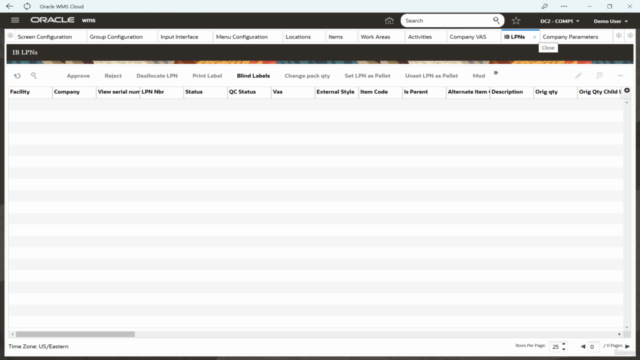Sort by the Item Code column header
Viewport: 640px width, 360px height.
(380, 92)
